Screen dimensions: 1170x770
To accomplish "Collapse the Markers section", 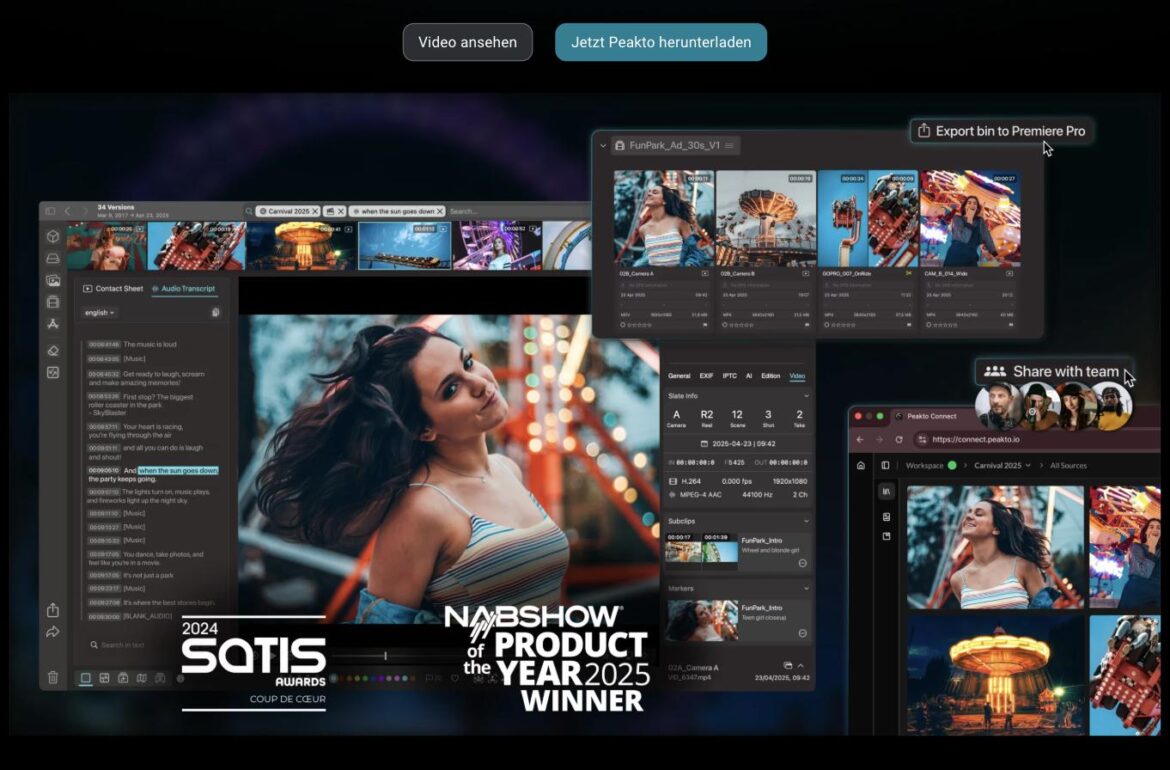I will [806, 589].
